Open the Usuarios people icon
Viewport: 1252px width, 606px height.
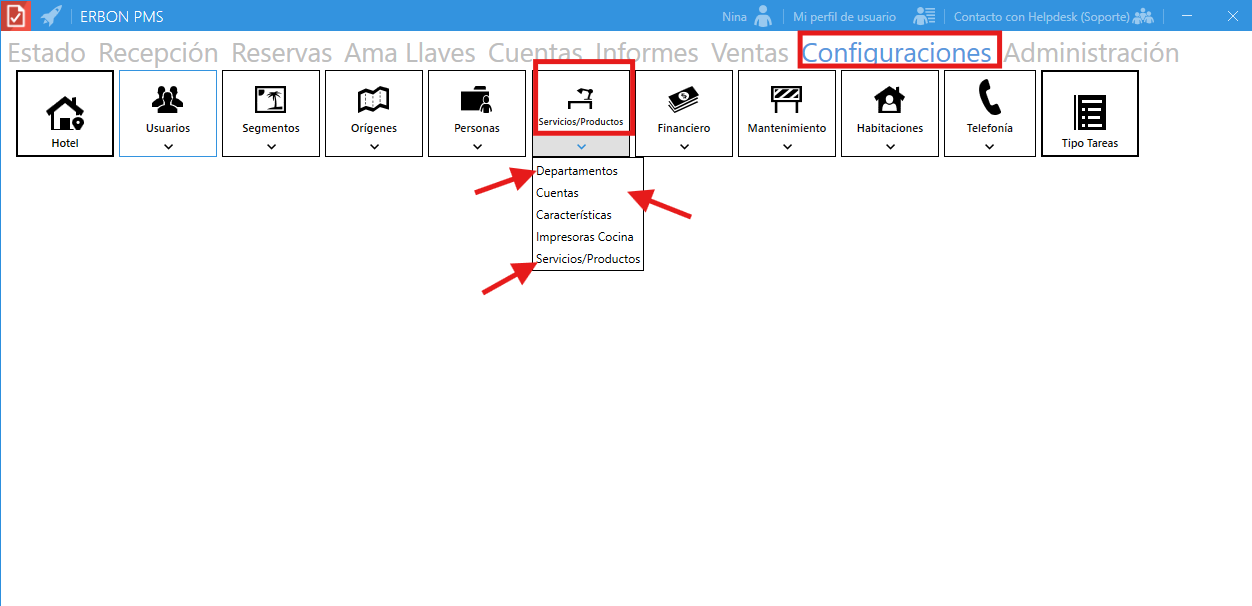168,99
